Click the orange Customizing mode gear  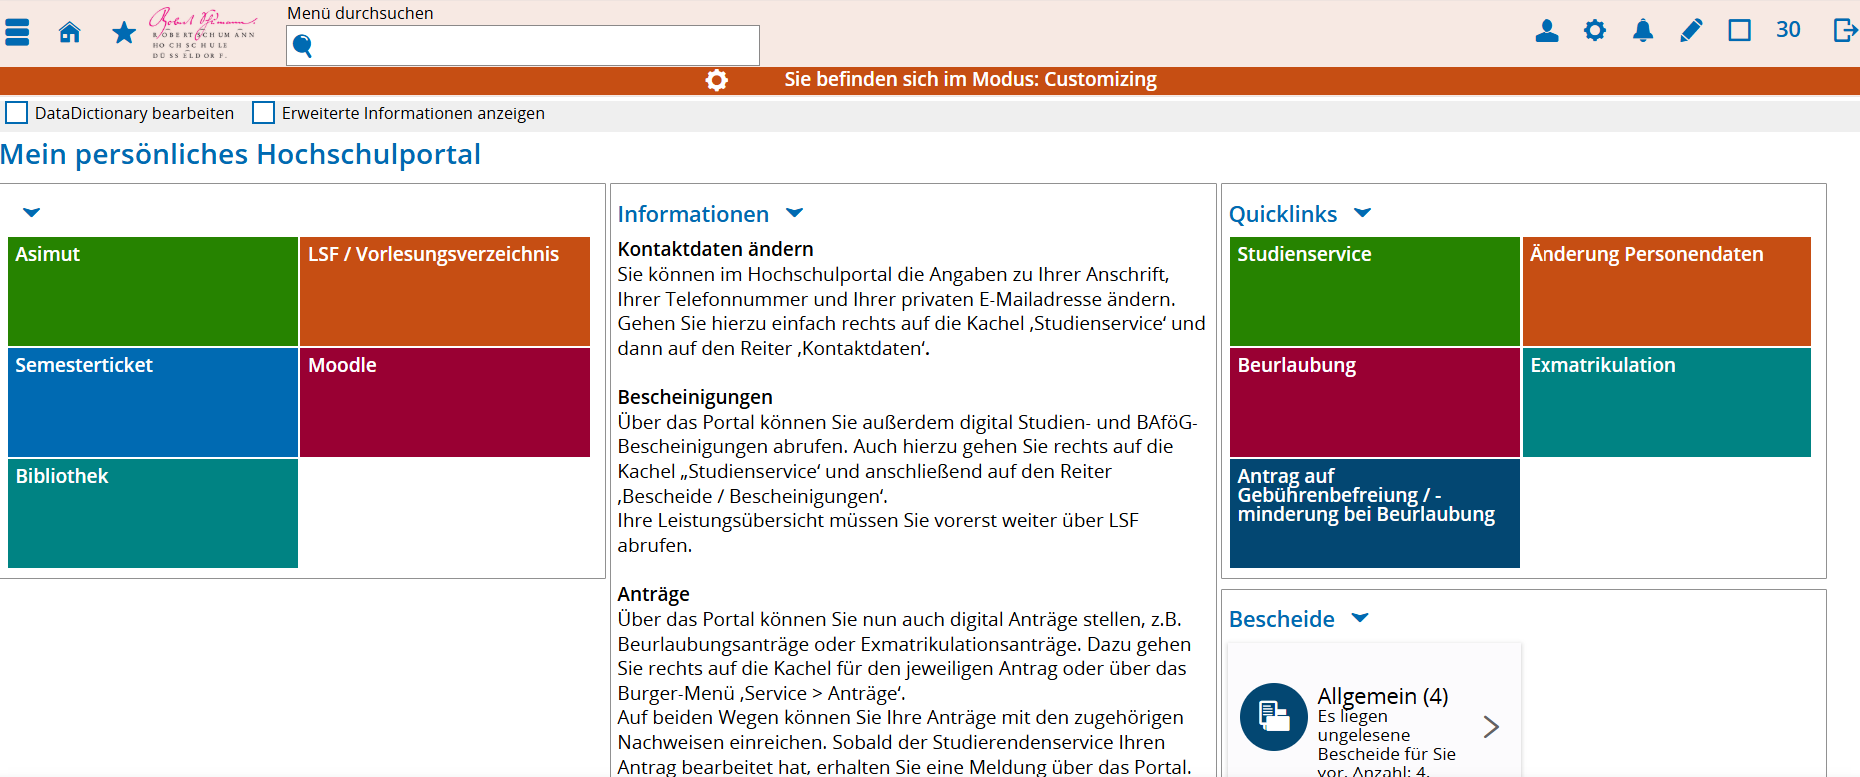point(716,80)
